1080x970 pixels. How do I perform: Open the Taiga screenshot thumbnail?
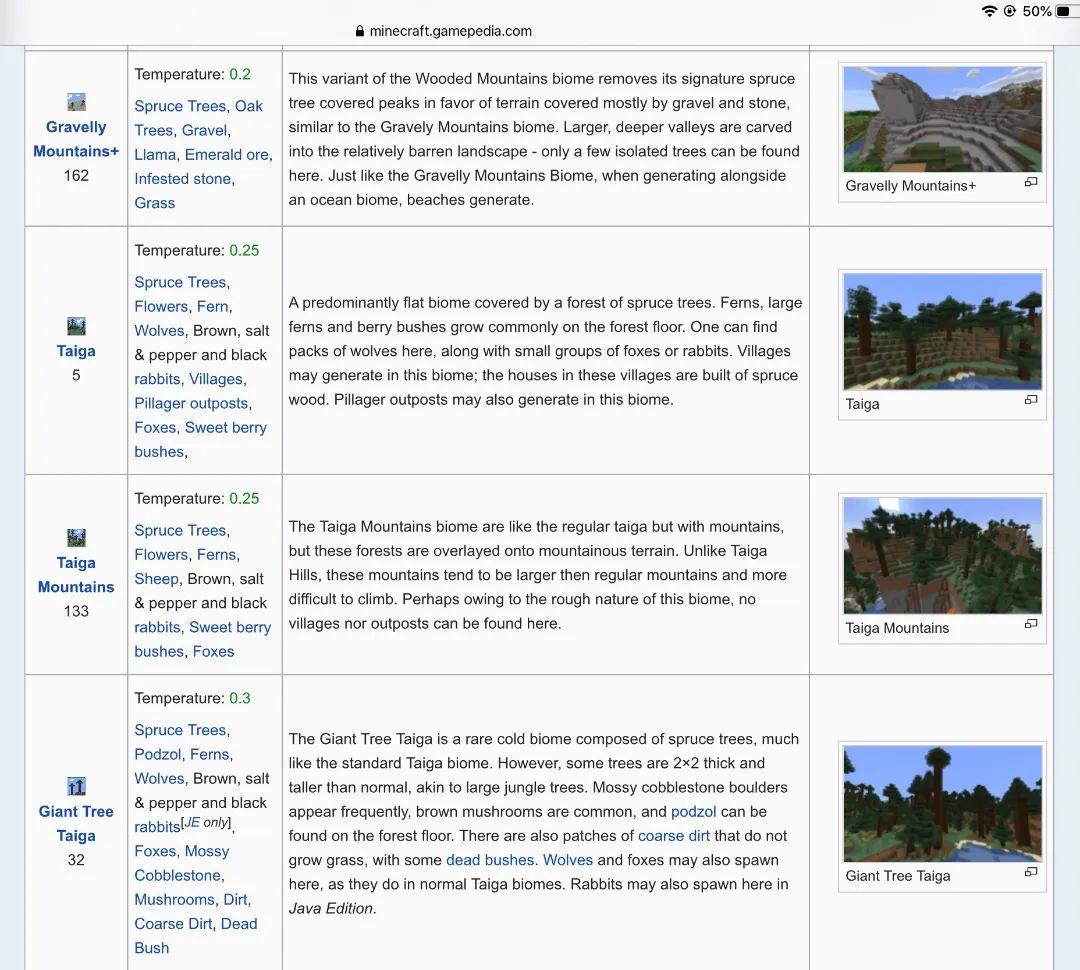click(x=942, y=332)
